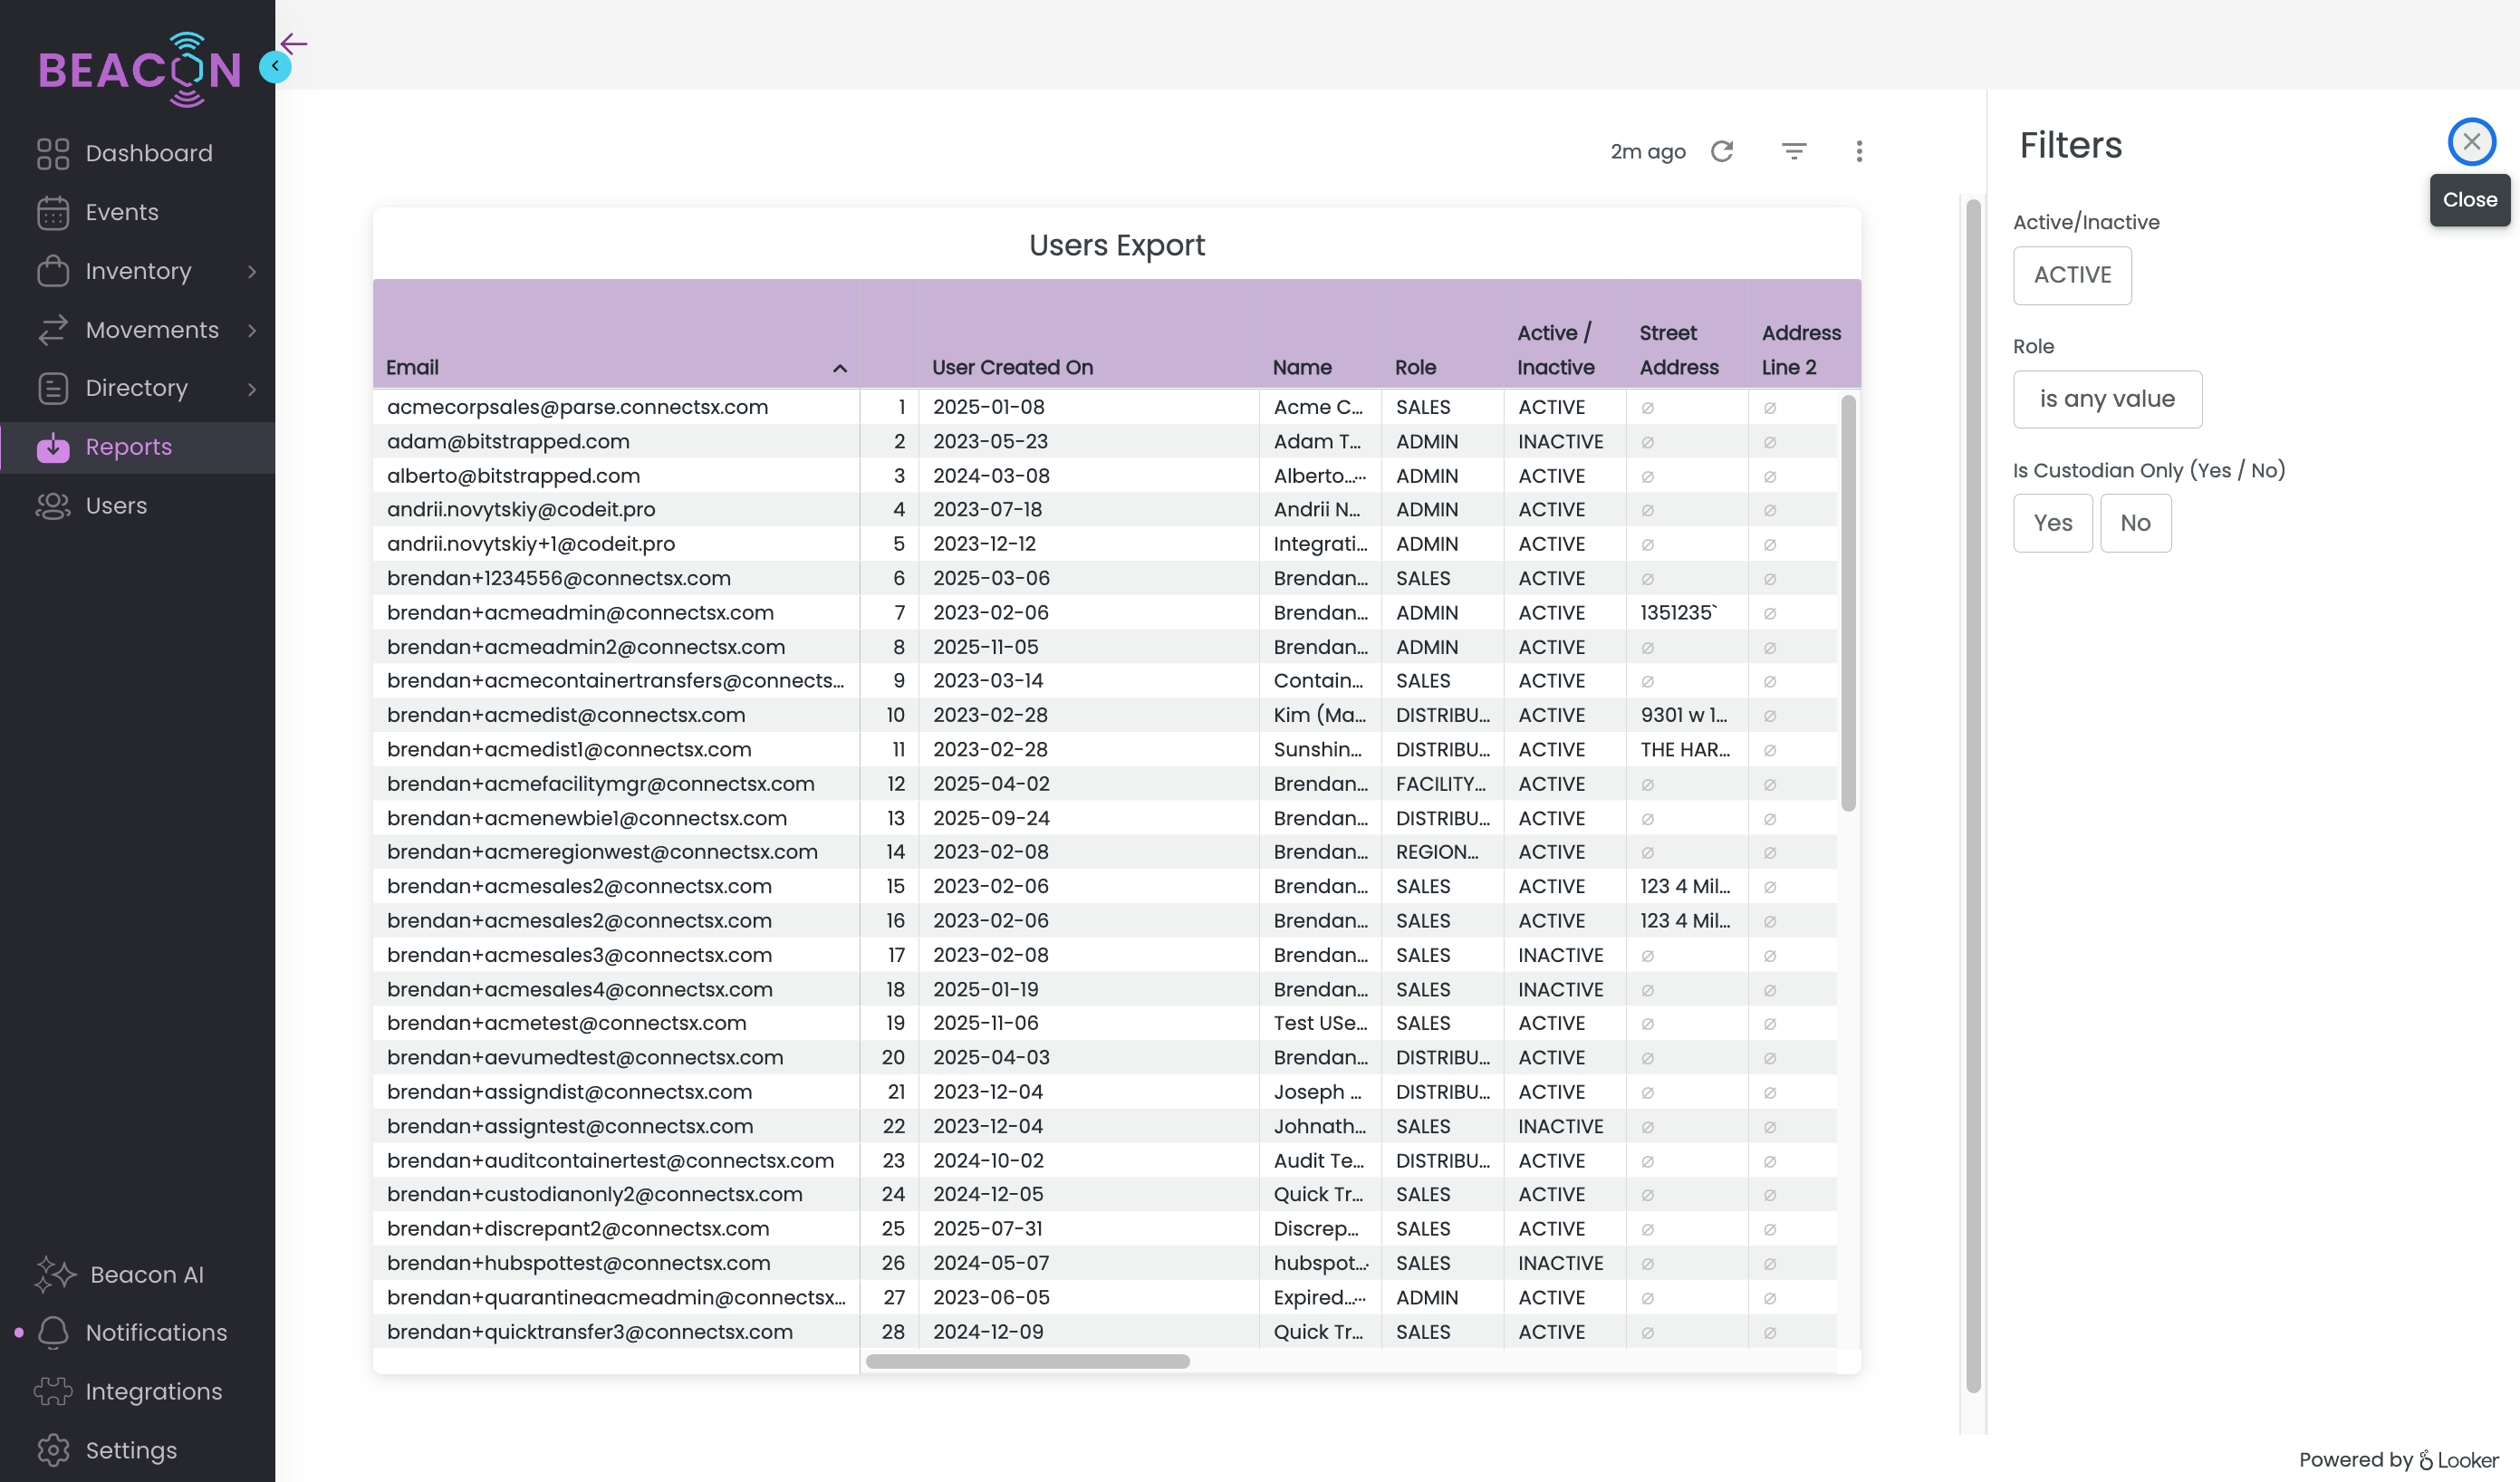Open Beacon AI from the sidebar
The image size is (2520, 1482).
146,1274
